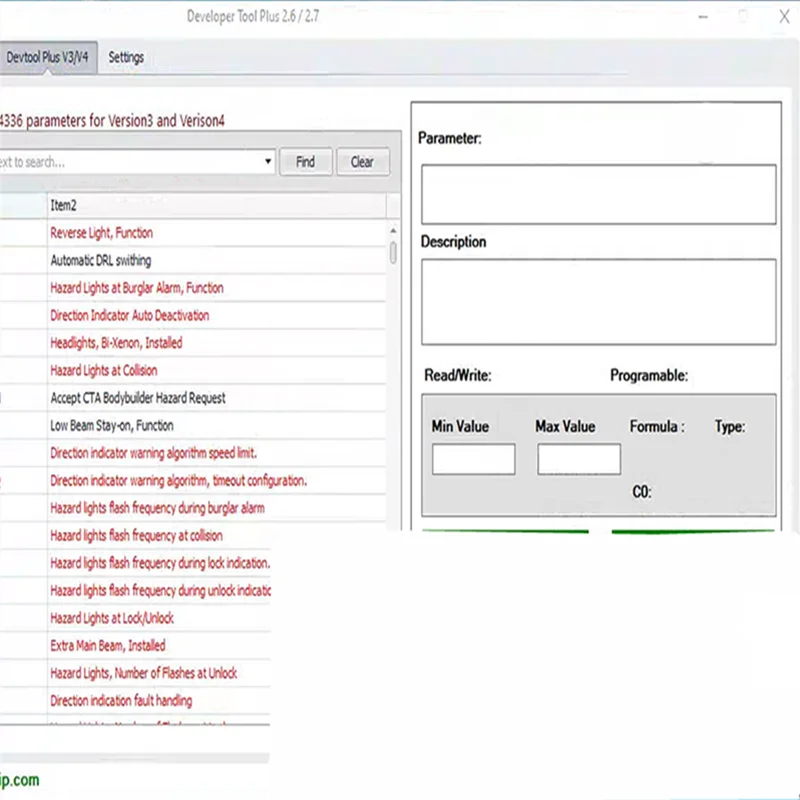
Task: Expand the search text dropdown arrow
Action: tap(267, 162)
